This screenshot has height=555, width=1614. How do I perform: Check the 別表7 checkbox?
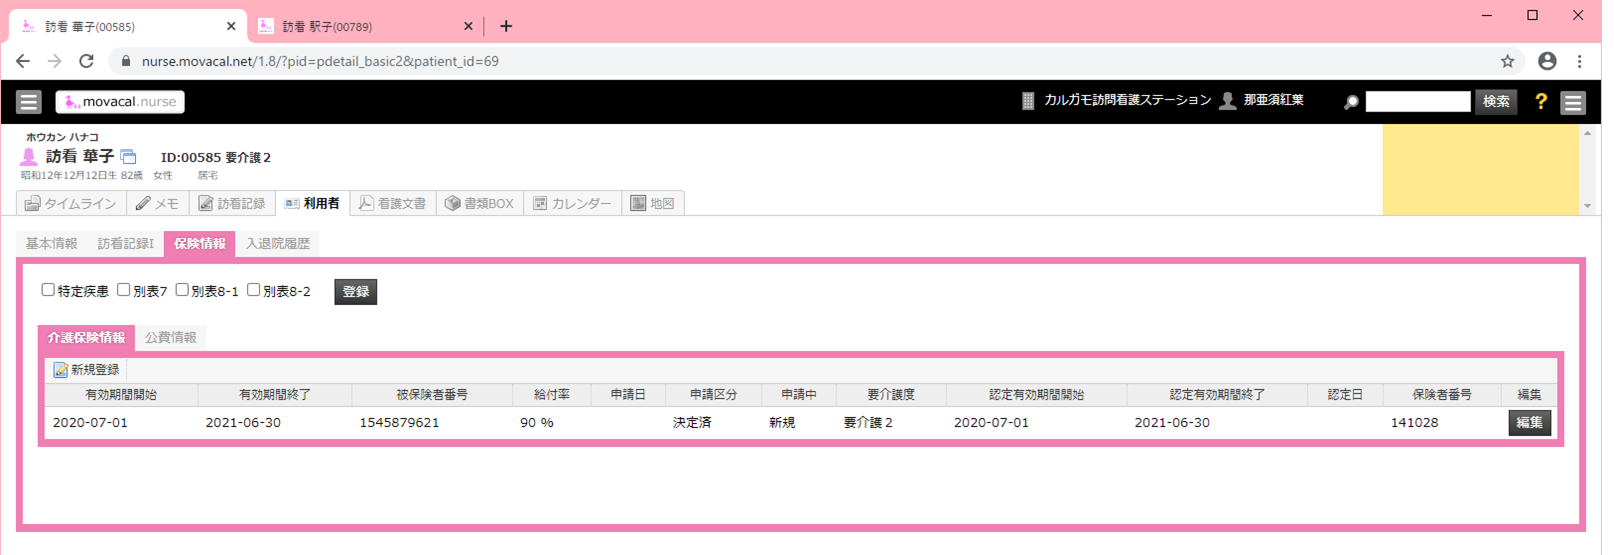click(x=124, y=290)
